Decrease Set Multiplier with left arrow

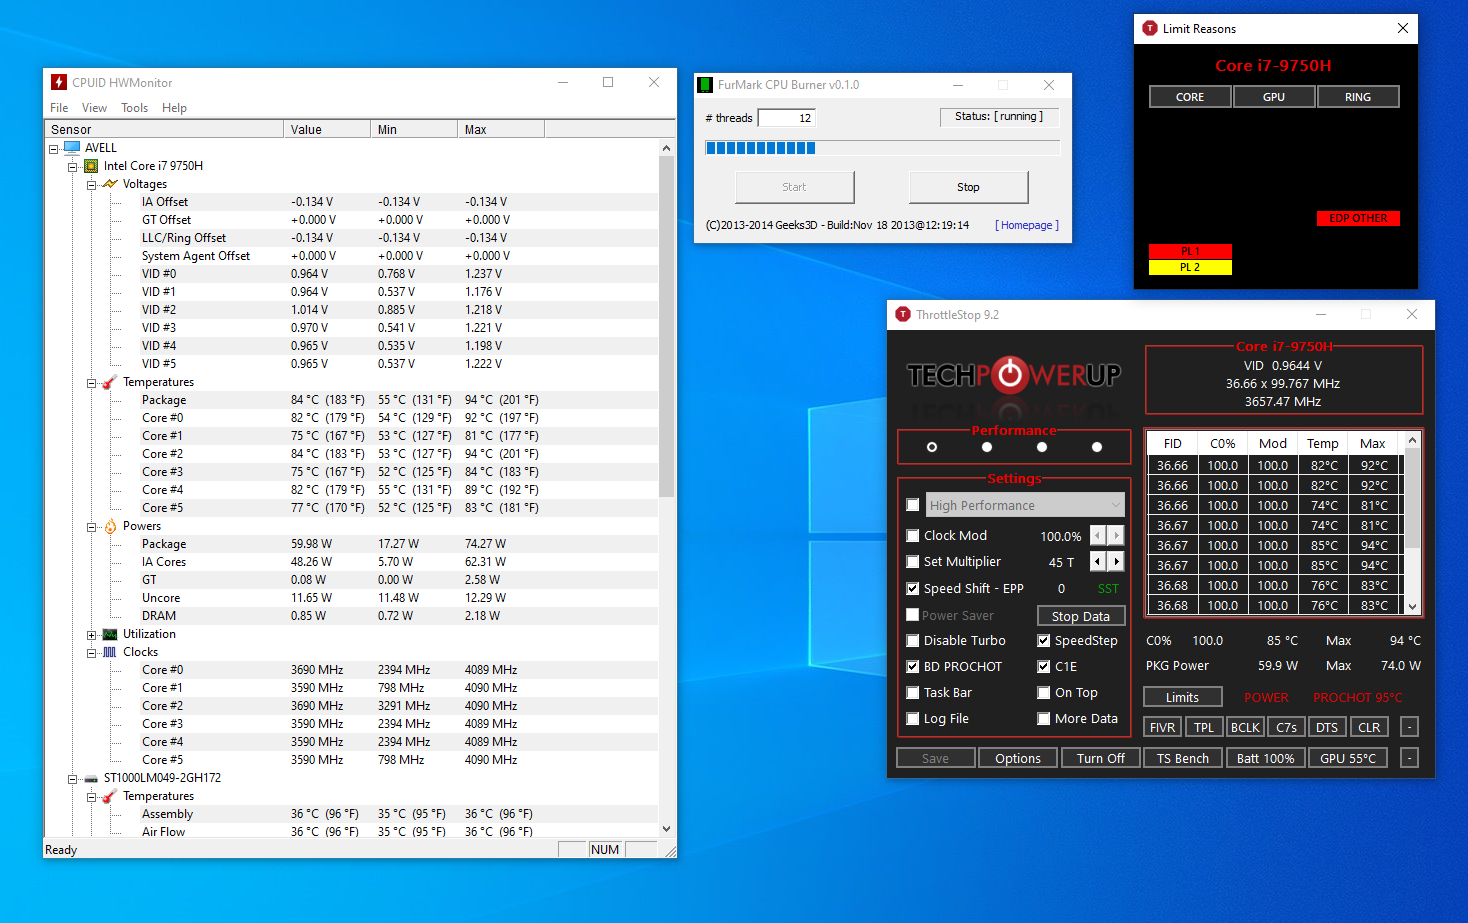[1098, 561]
